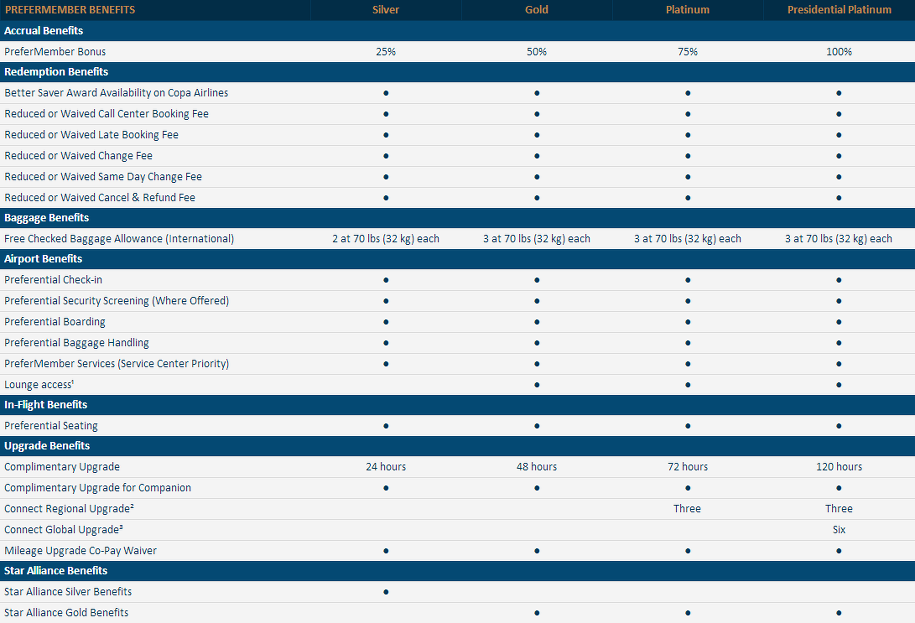Click the Preferential Baggage Handling label
This screenshot has width=915, height=623.
(76, 343)
